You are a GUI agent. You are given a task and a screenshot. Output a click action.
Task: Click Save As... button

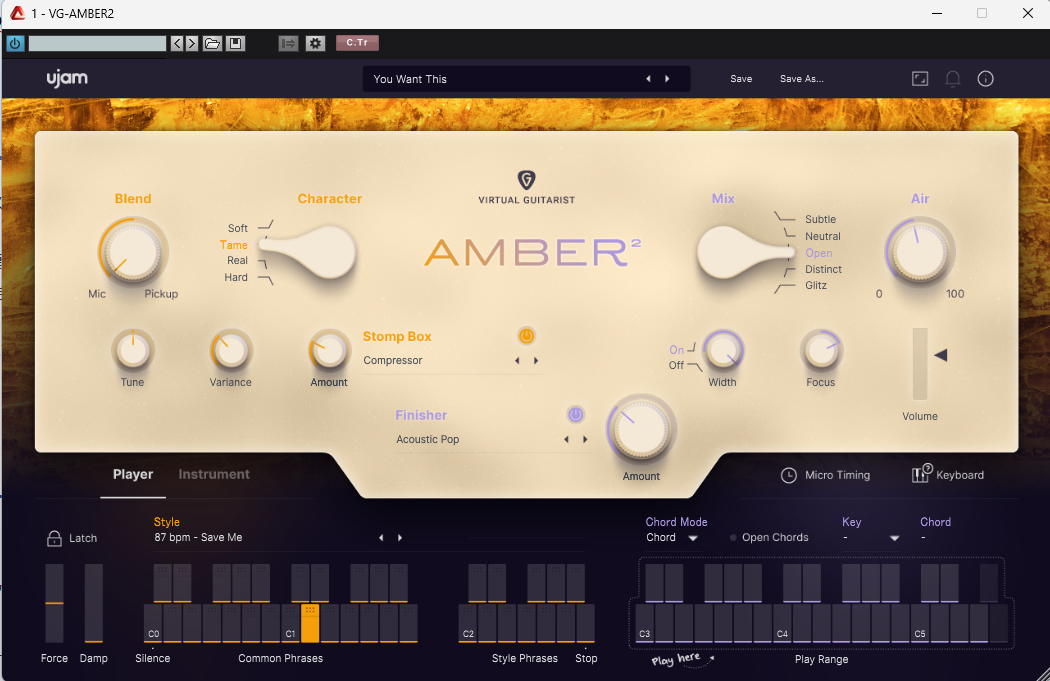tap(802, 79)
